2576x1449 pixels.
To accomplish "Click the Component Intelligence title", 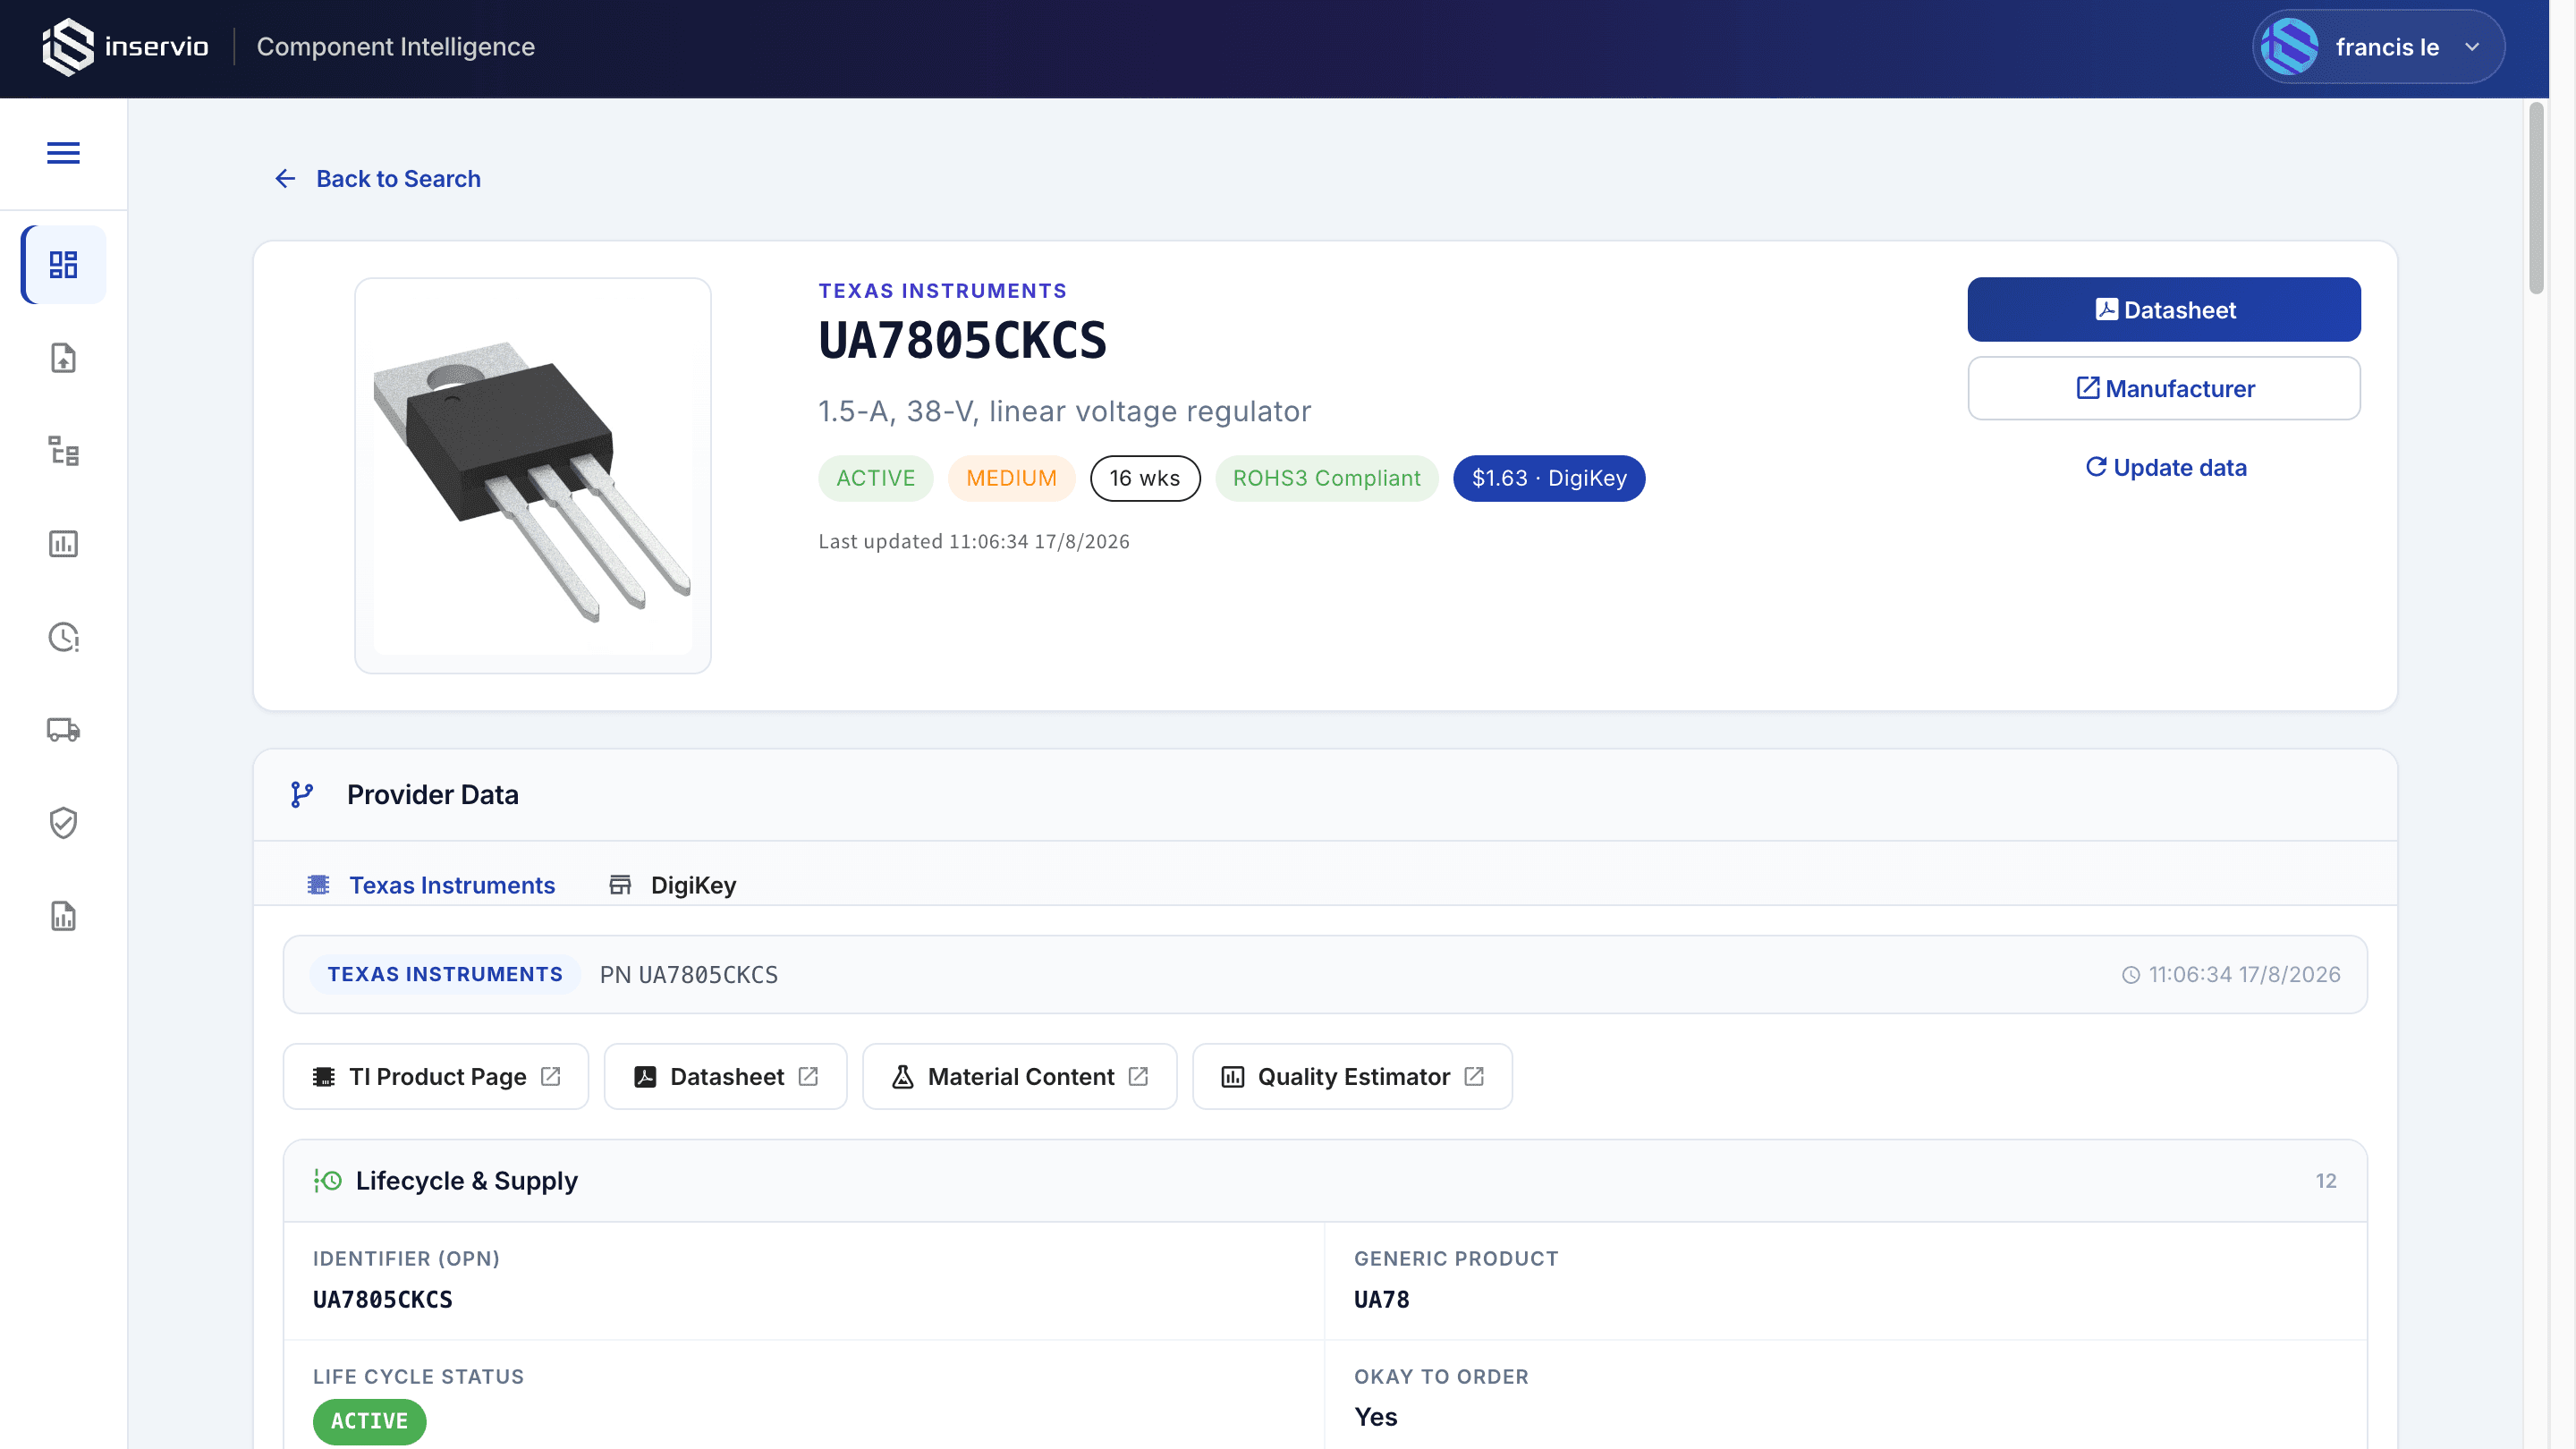I will tap(396, 47).
